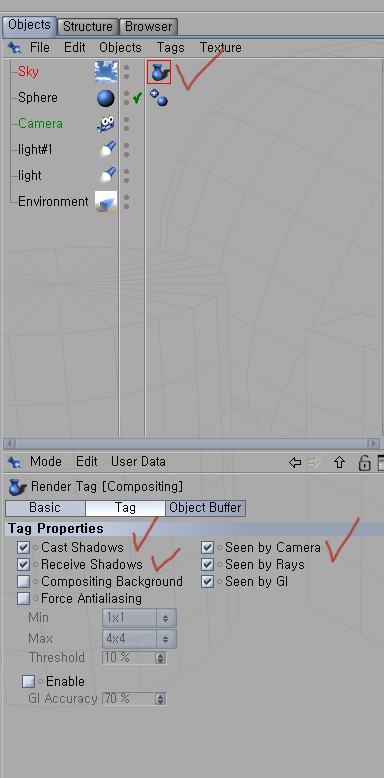Uncheck the Cast Shadows checkbox
Viewport: 384px width, 778px height.
point(23,548)
